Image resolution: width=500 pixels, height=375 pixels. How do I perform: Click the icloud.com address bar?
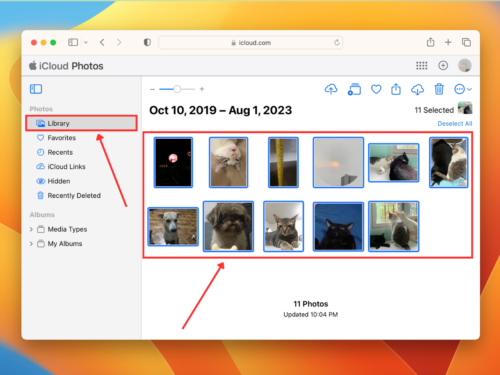(251, 43)
